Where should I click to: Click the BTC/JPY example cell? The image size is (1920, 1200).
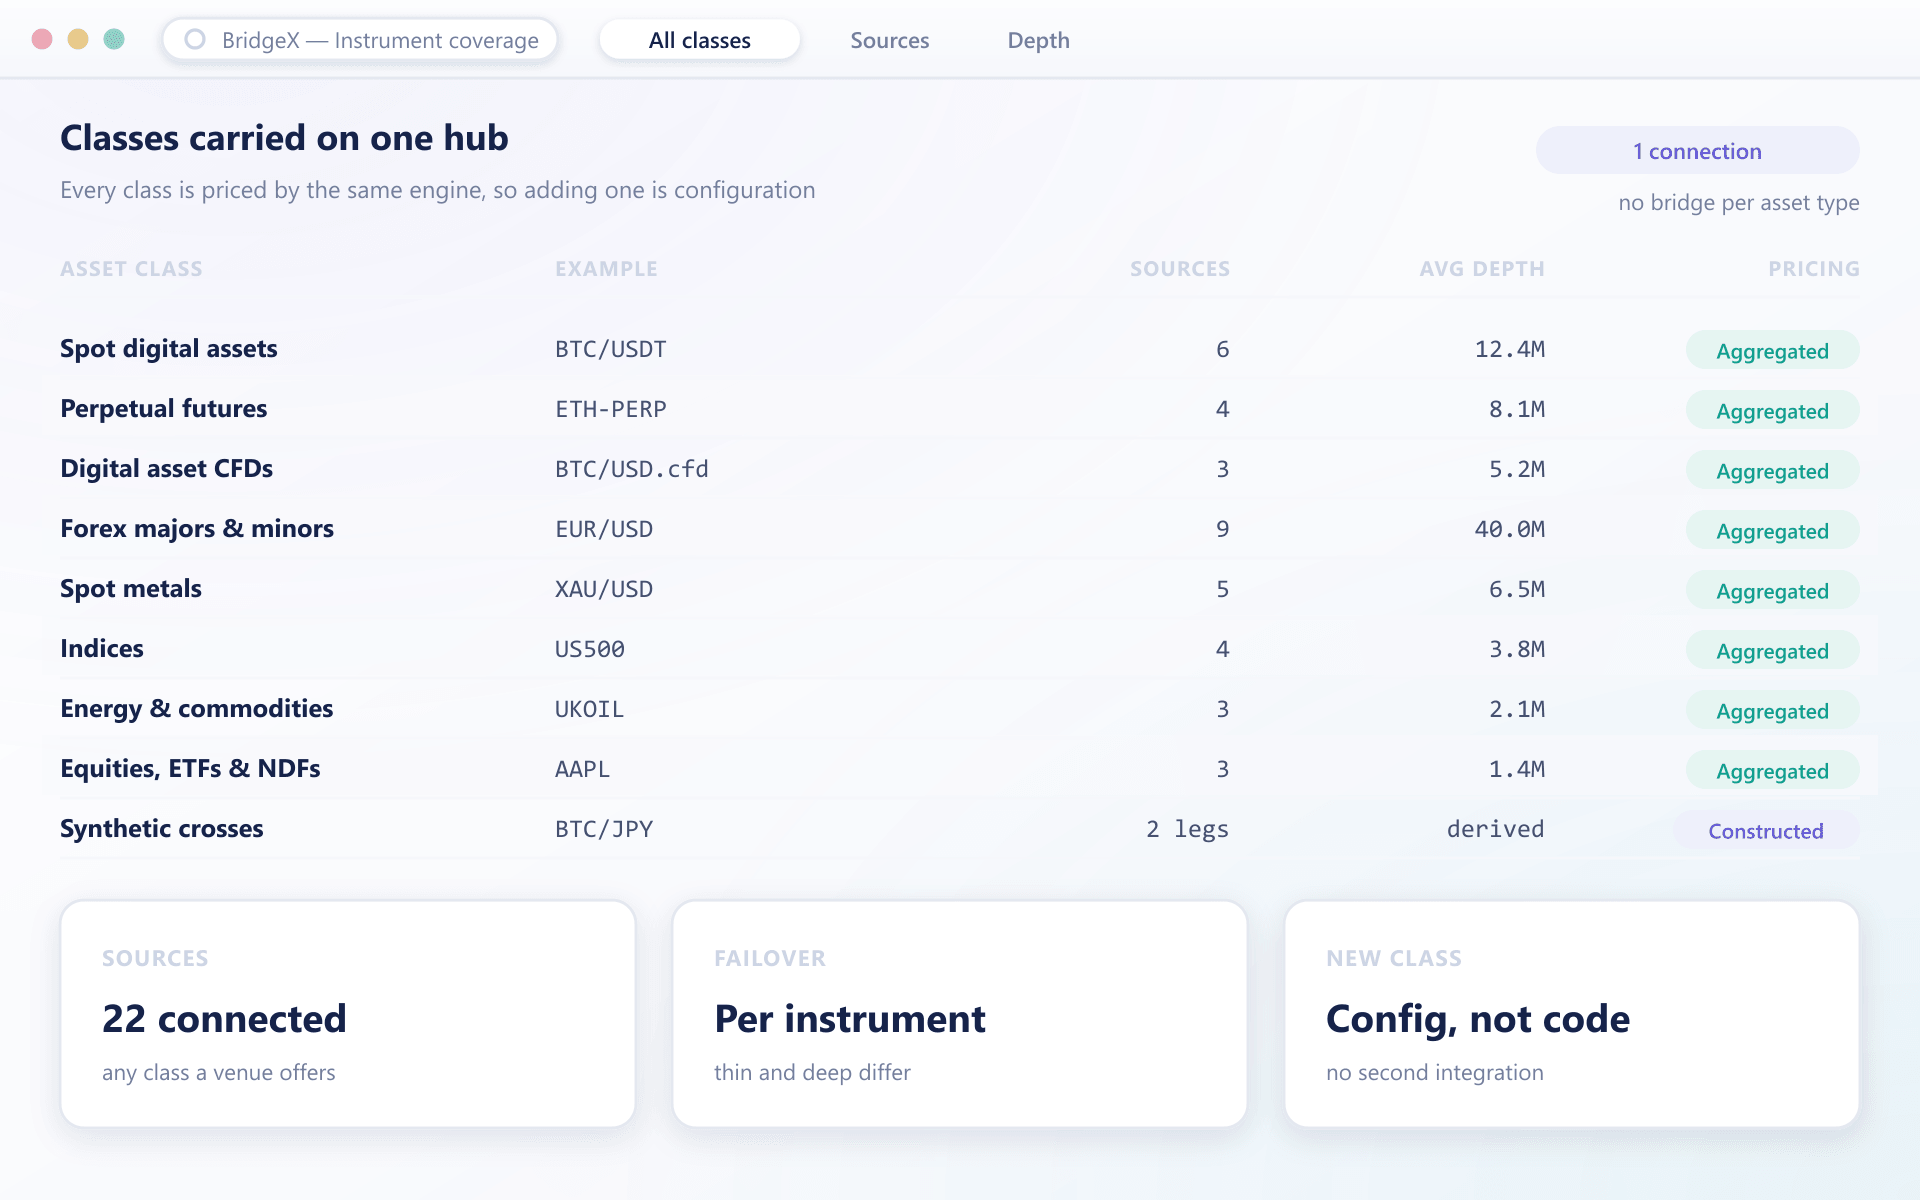click(604, 829)
